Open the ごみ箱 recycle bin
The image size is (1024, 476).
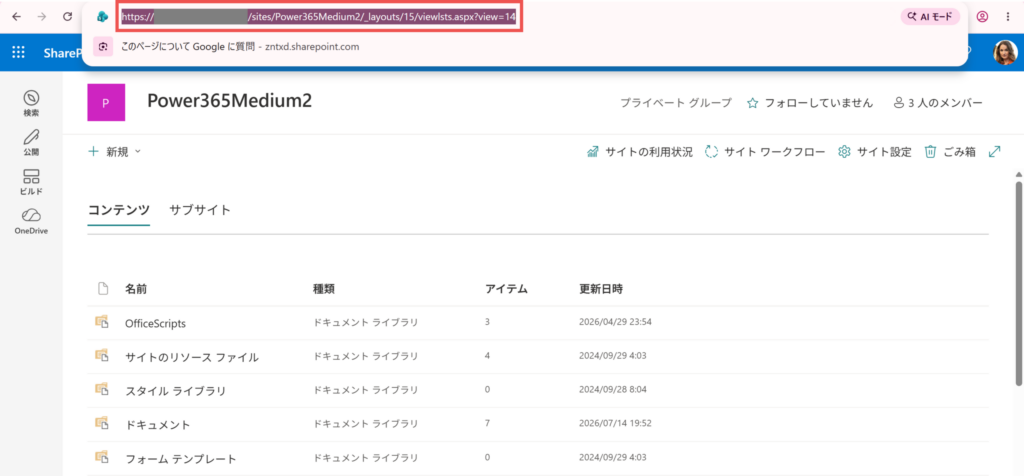(x=950, y=152)
